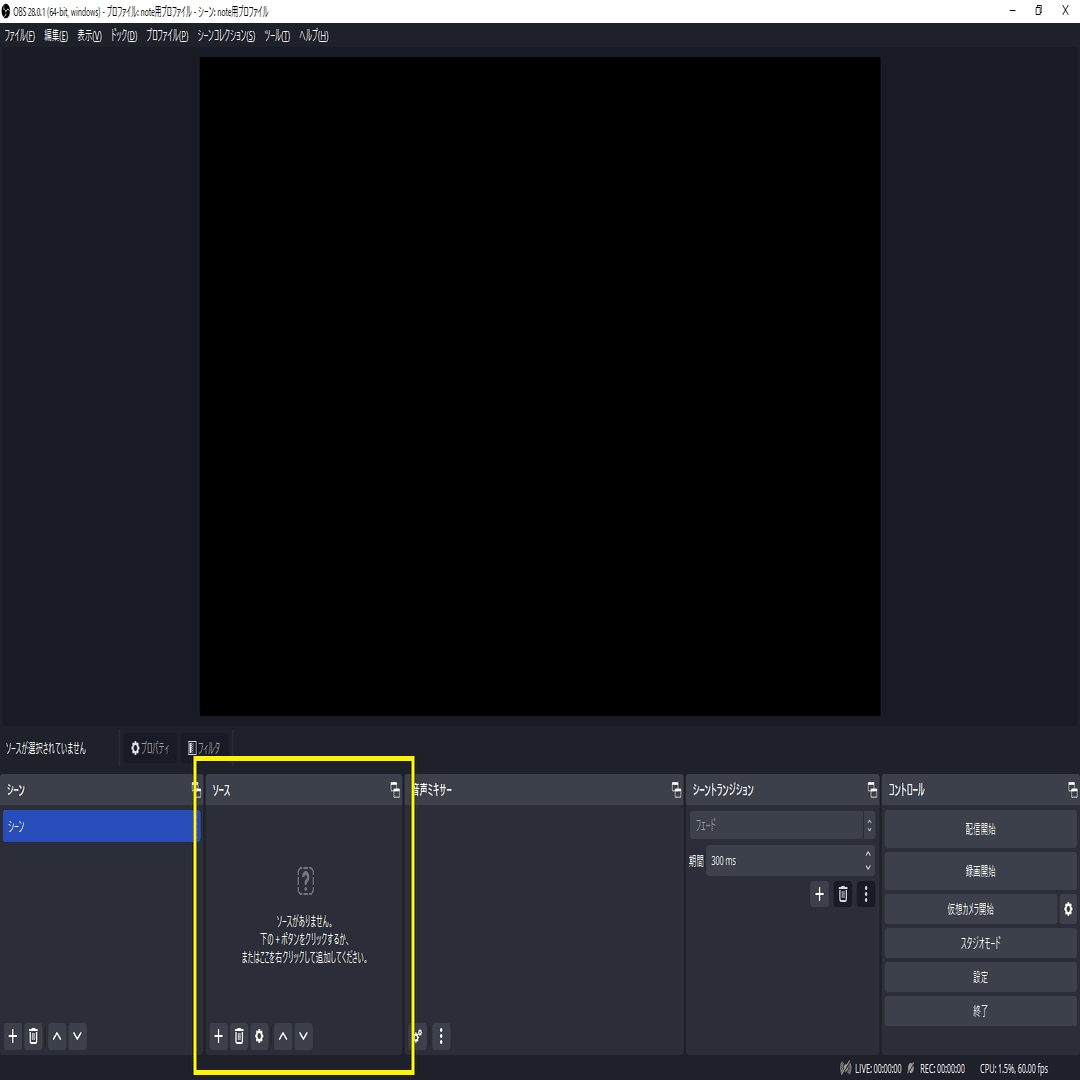Click move source up arrow icon
Screen dimensions: 1080x1080
pyautogui.click(x=283, y=1036)
